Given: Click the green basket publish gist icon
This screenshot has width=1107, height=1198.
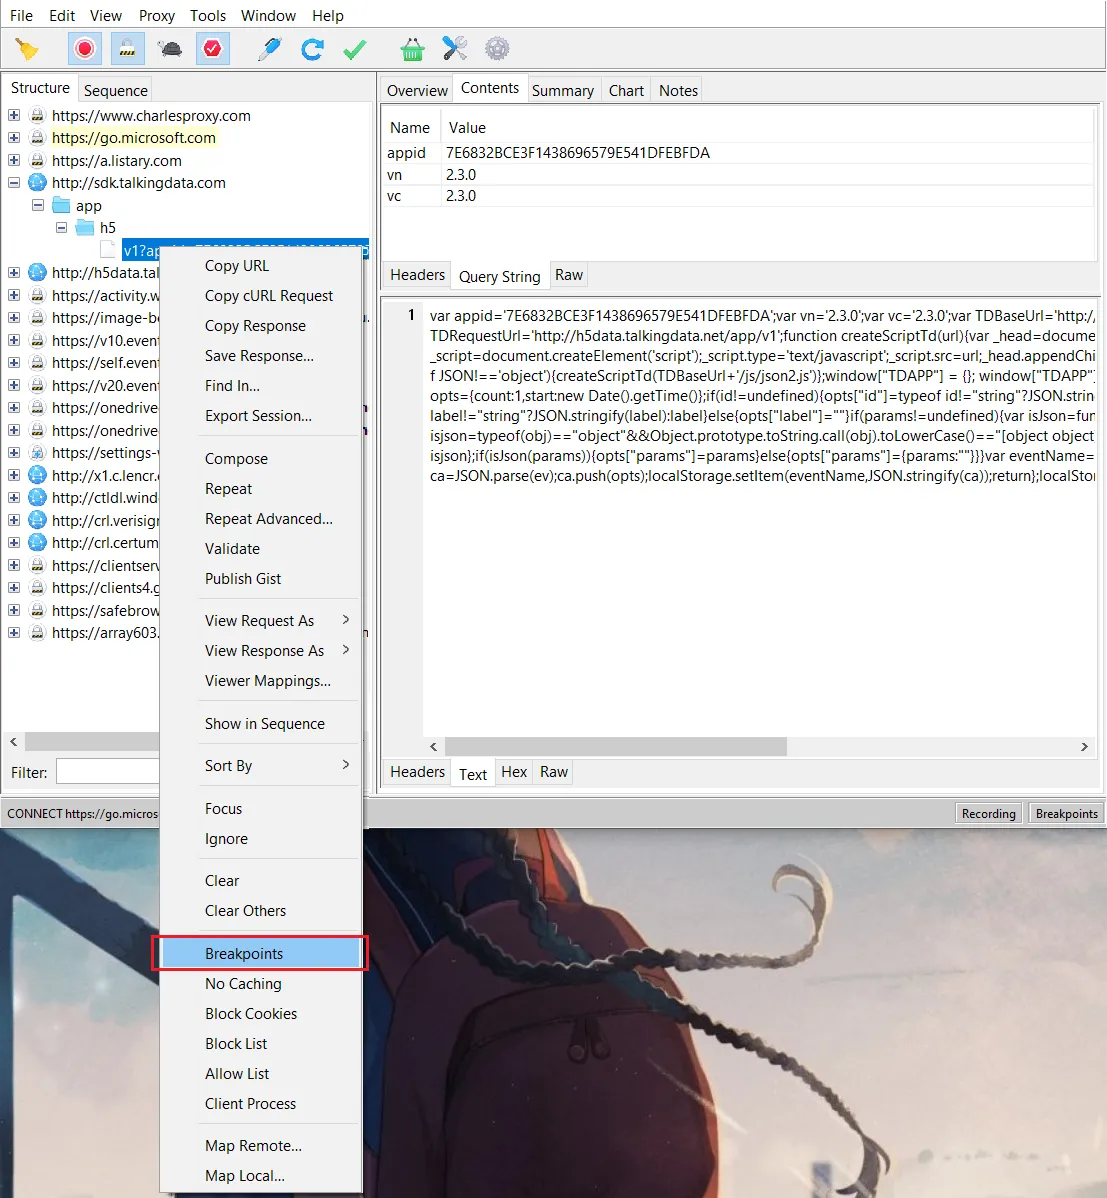Looking at the screenshot, I should (x=413, y=50).
